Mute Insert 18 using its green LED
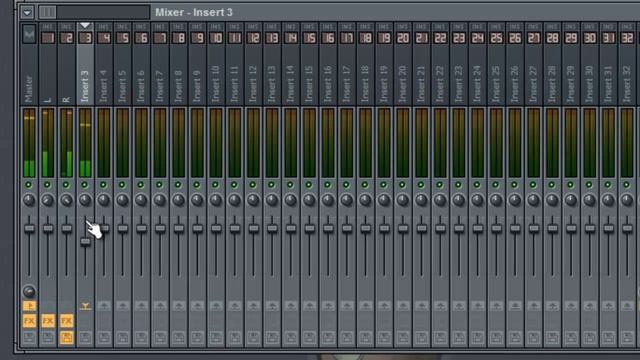This screenshot has height=360, width=640. tap(365, 185)
